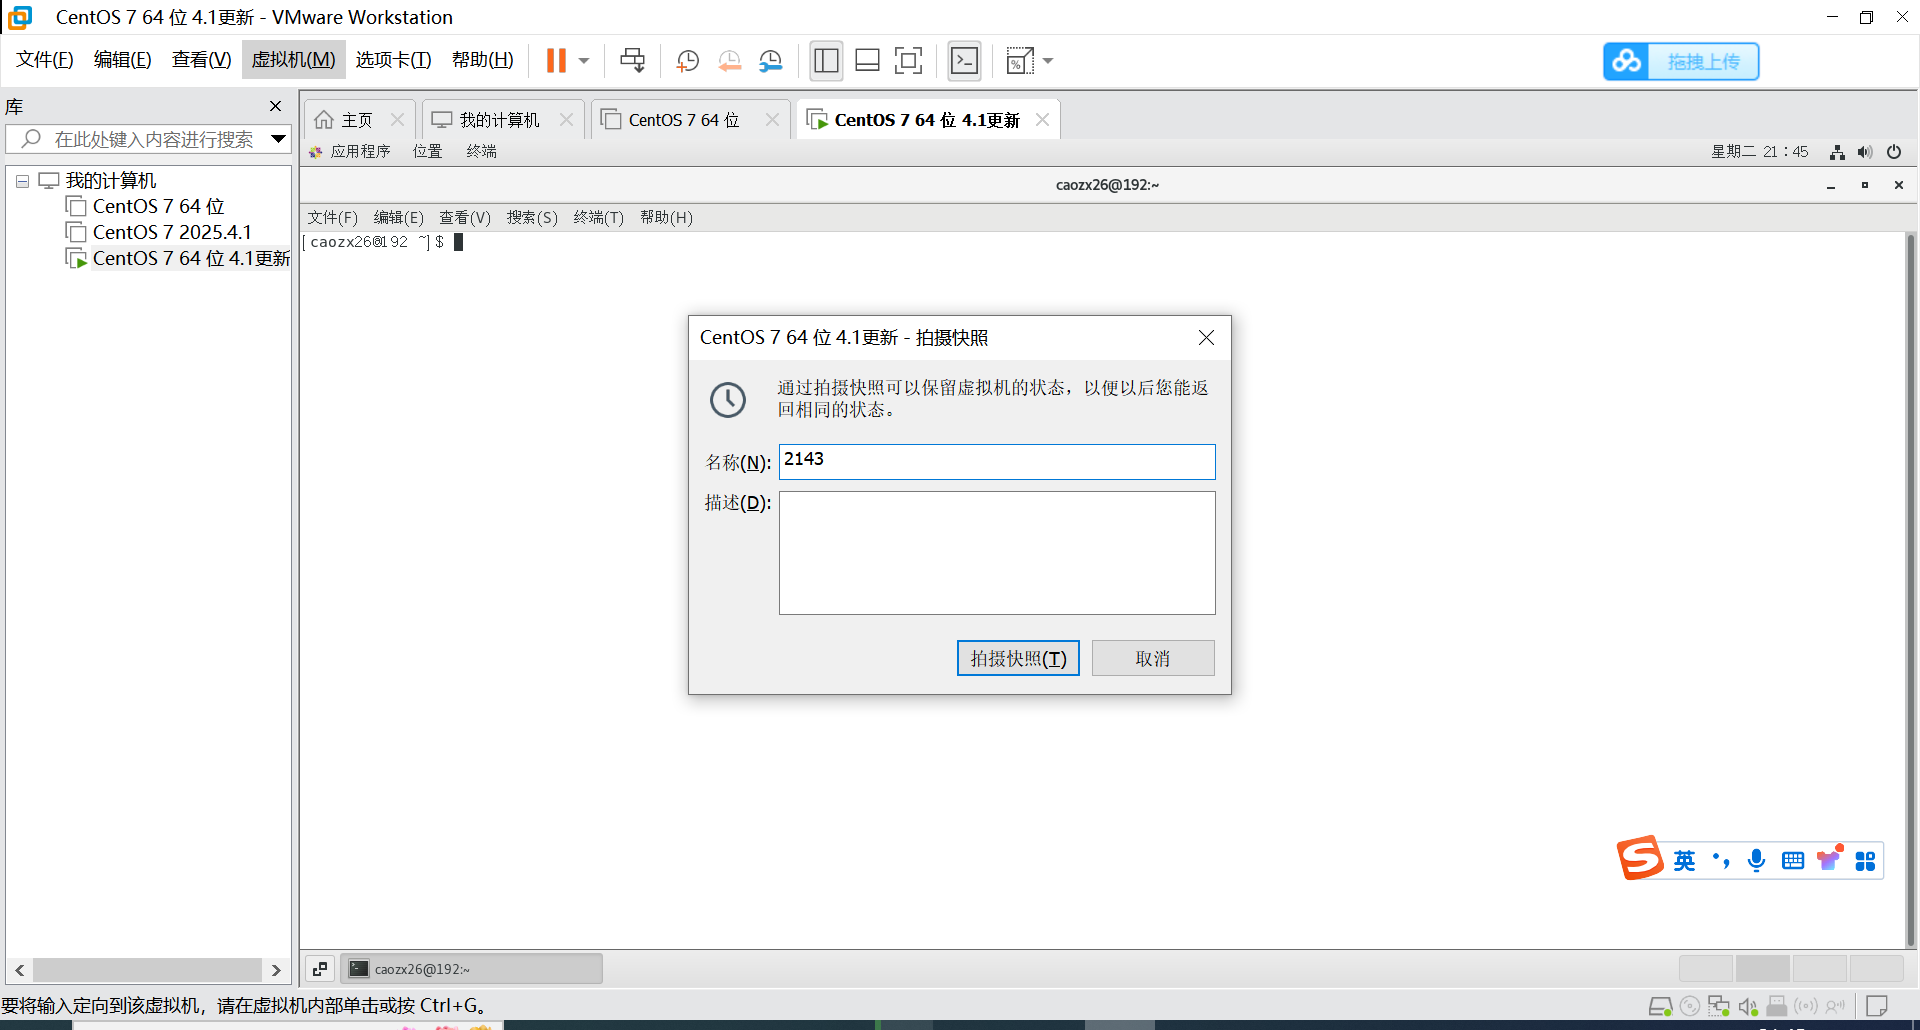The width and height of the screenshot is (1920, 1030).
Task: Click the take snapshot toolbar icon
Action: pos(688,61)
